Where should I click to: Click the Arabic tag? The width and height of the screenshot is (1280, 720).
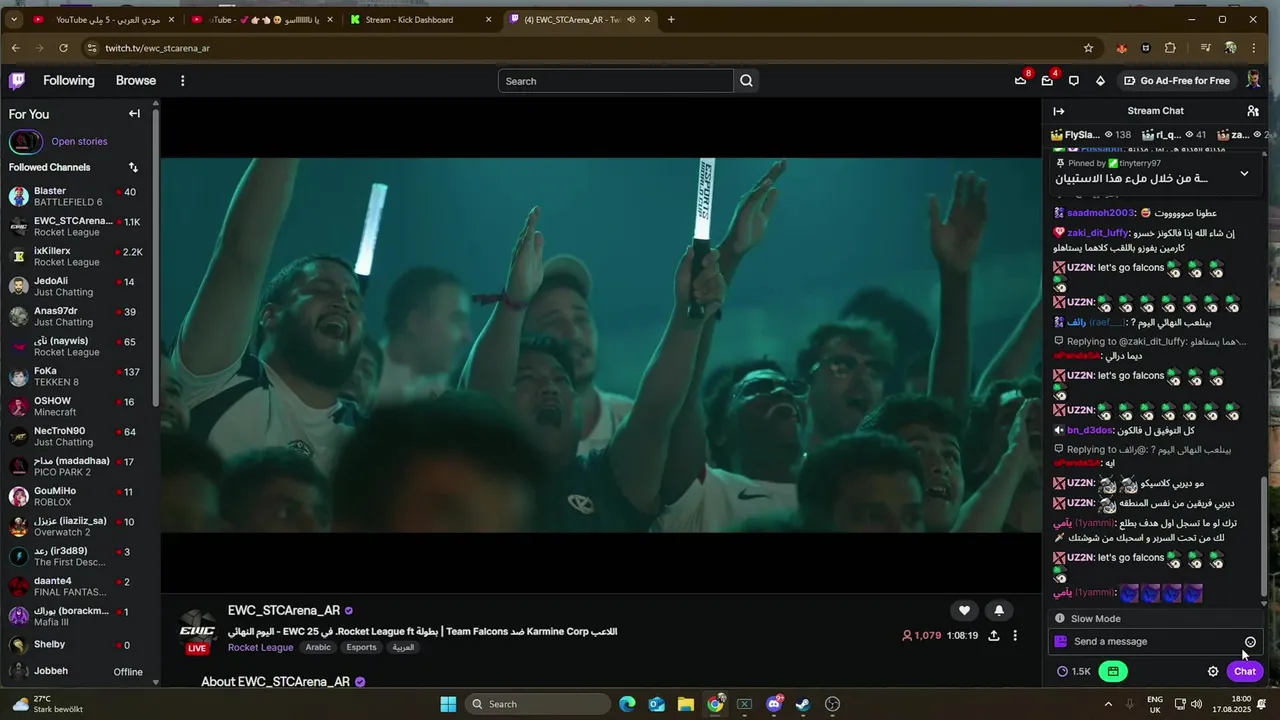pyautogui.click(x=318, y=648)
